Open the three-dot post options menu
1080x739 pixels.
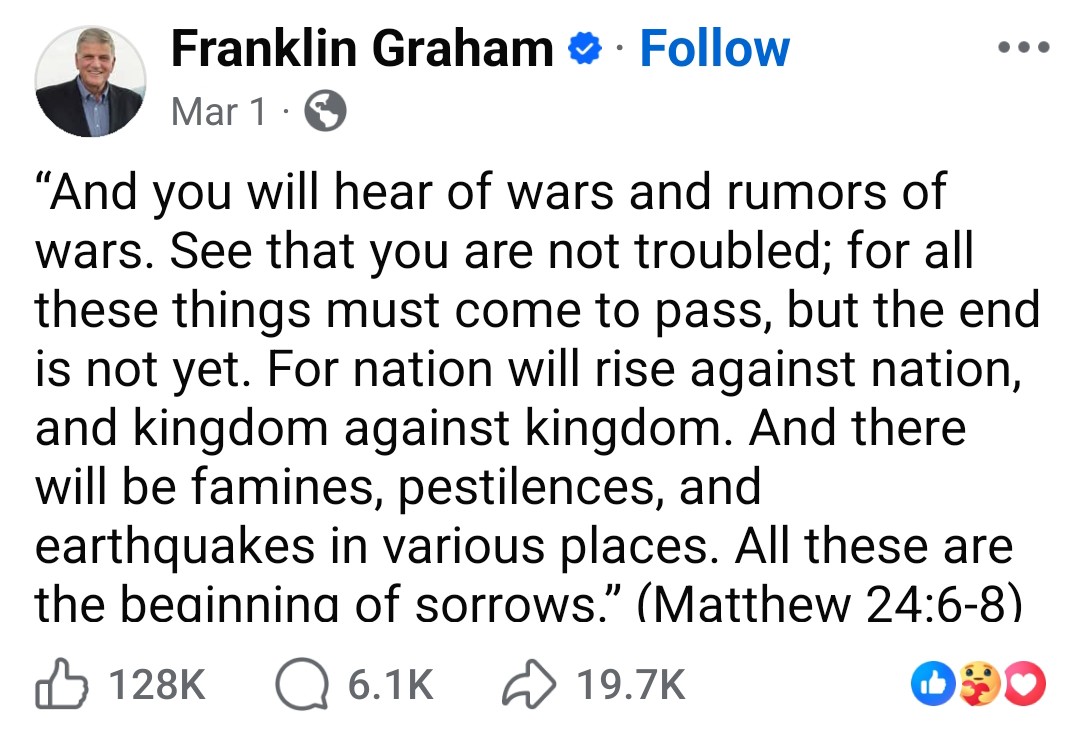point(1023,48)
